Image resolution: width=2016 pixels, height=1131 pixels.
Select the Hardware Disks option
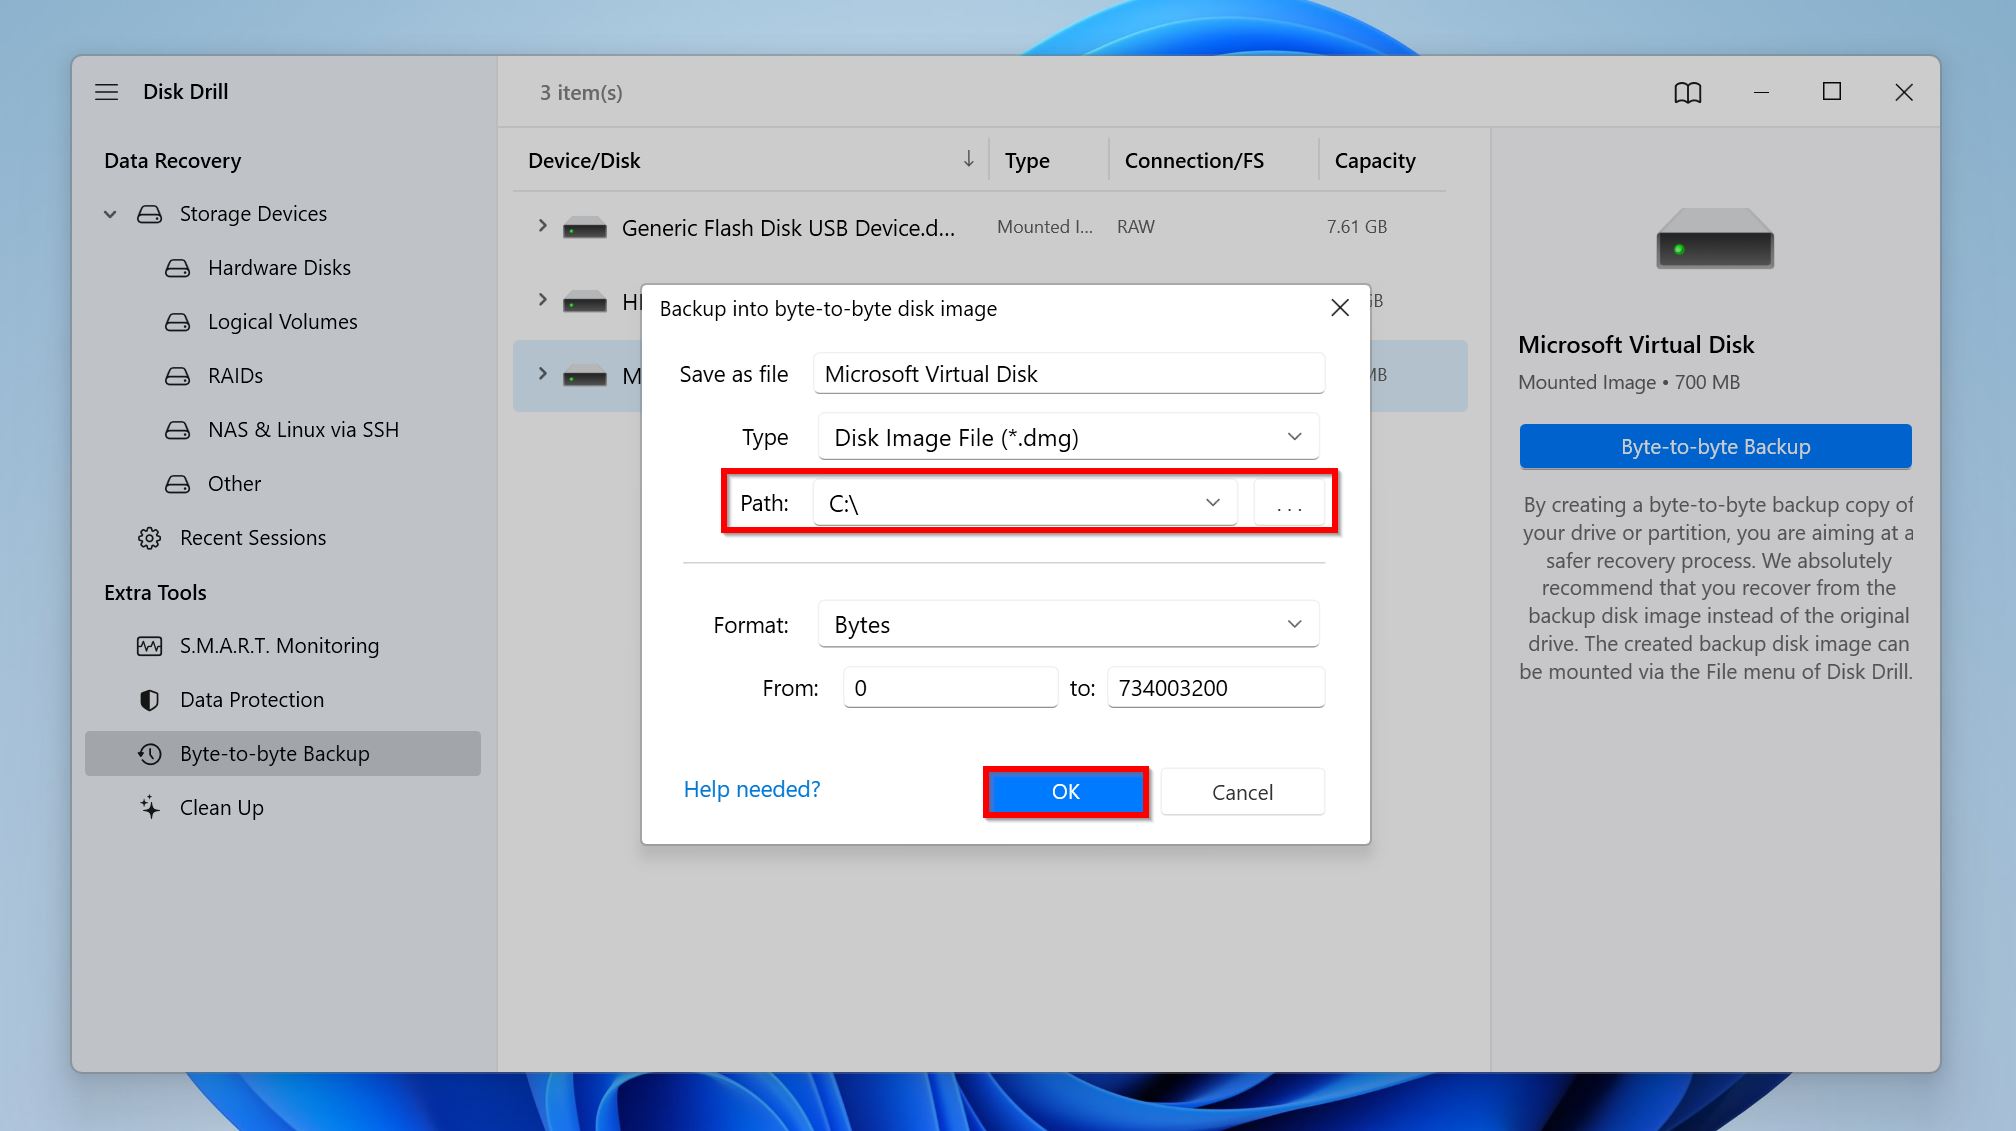pos(278,266)
